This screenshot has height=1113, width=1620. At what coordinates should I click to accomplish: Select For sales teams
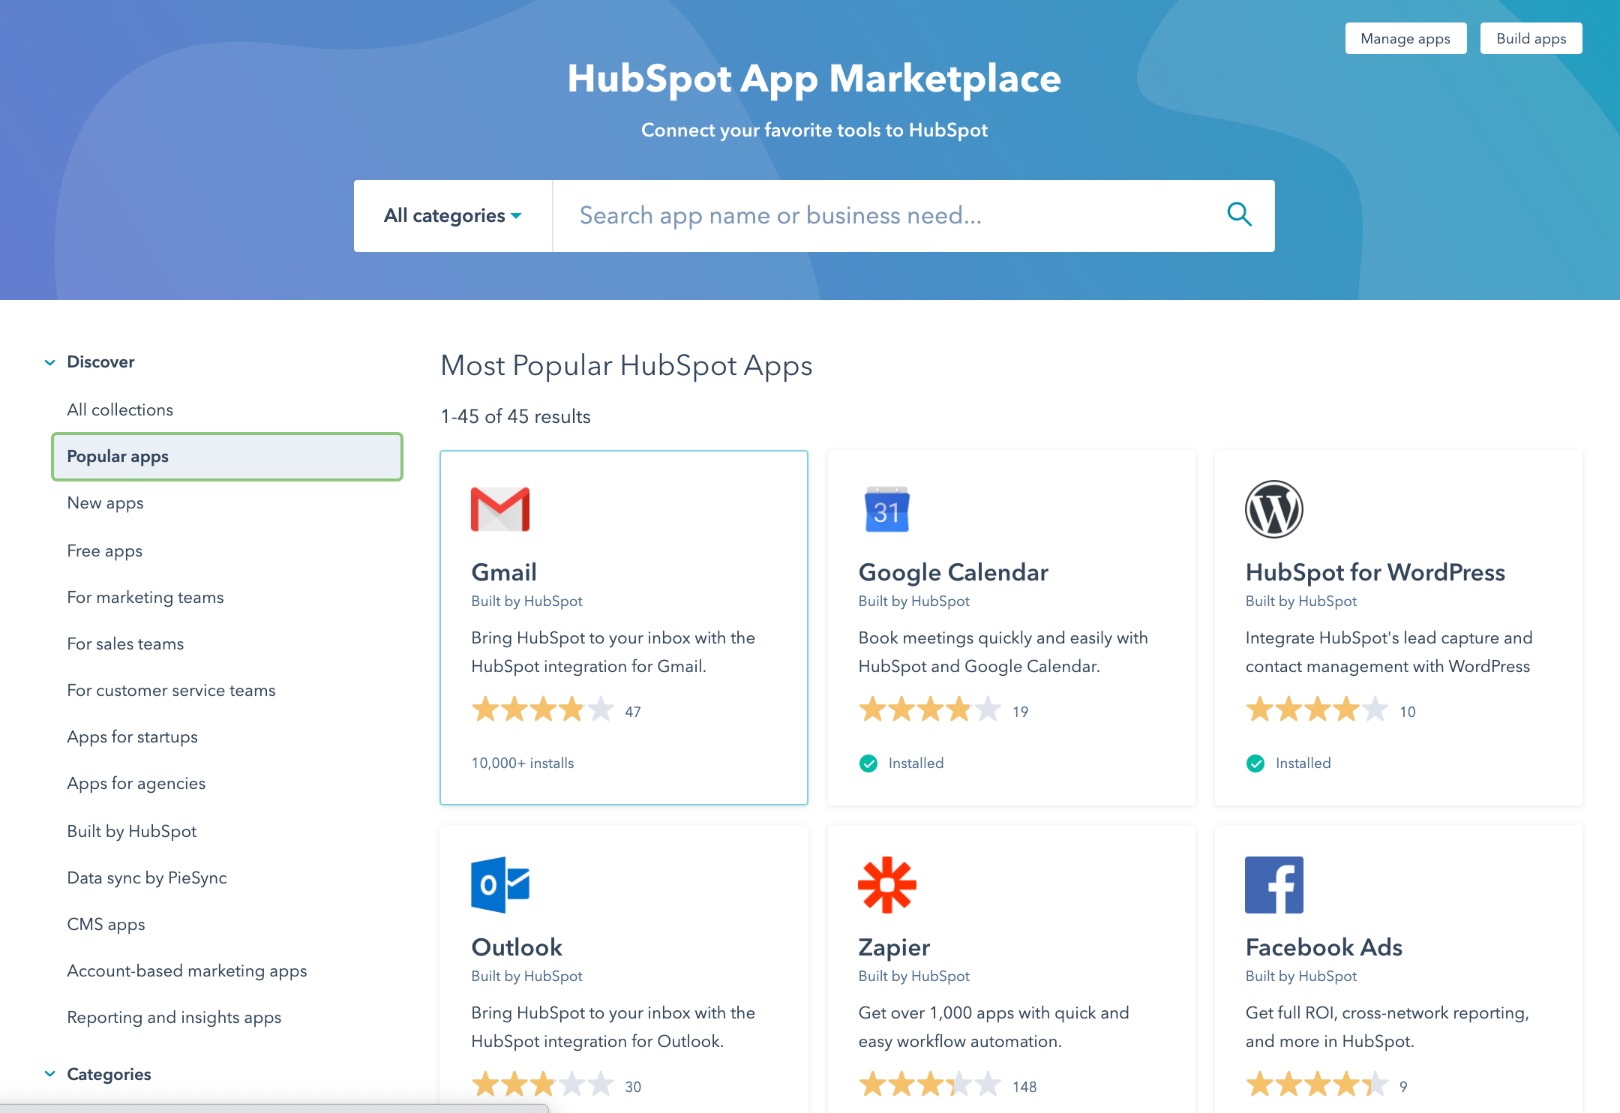125,644
